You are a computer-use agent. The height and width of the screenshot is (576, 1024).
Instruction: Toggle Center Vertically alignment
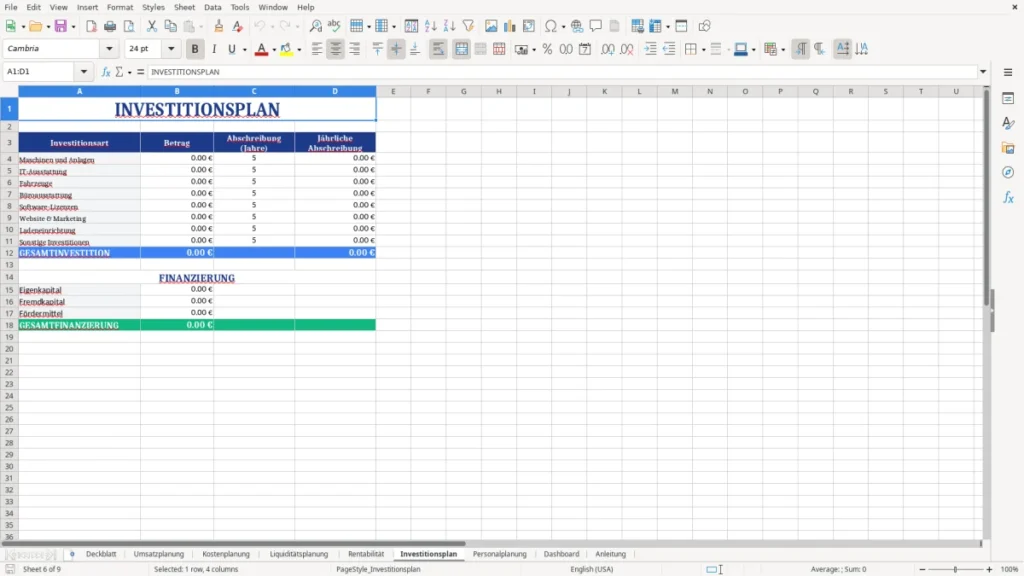[x=396, y=49]
